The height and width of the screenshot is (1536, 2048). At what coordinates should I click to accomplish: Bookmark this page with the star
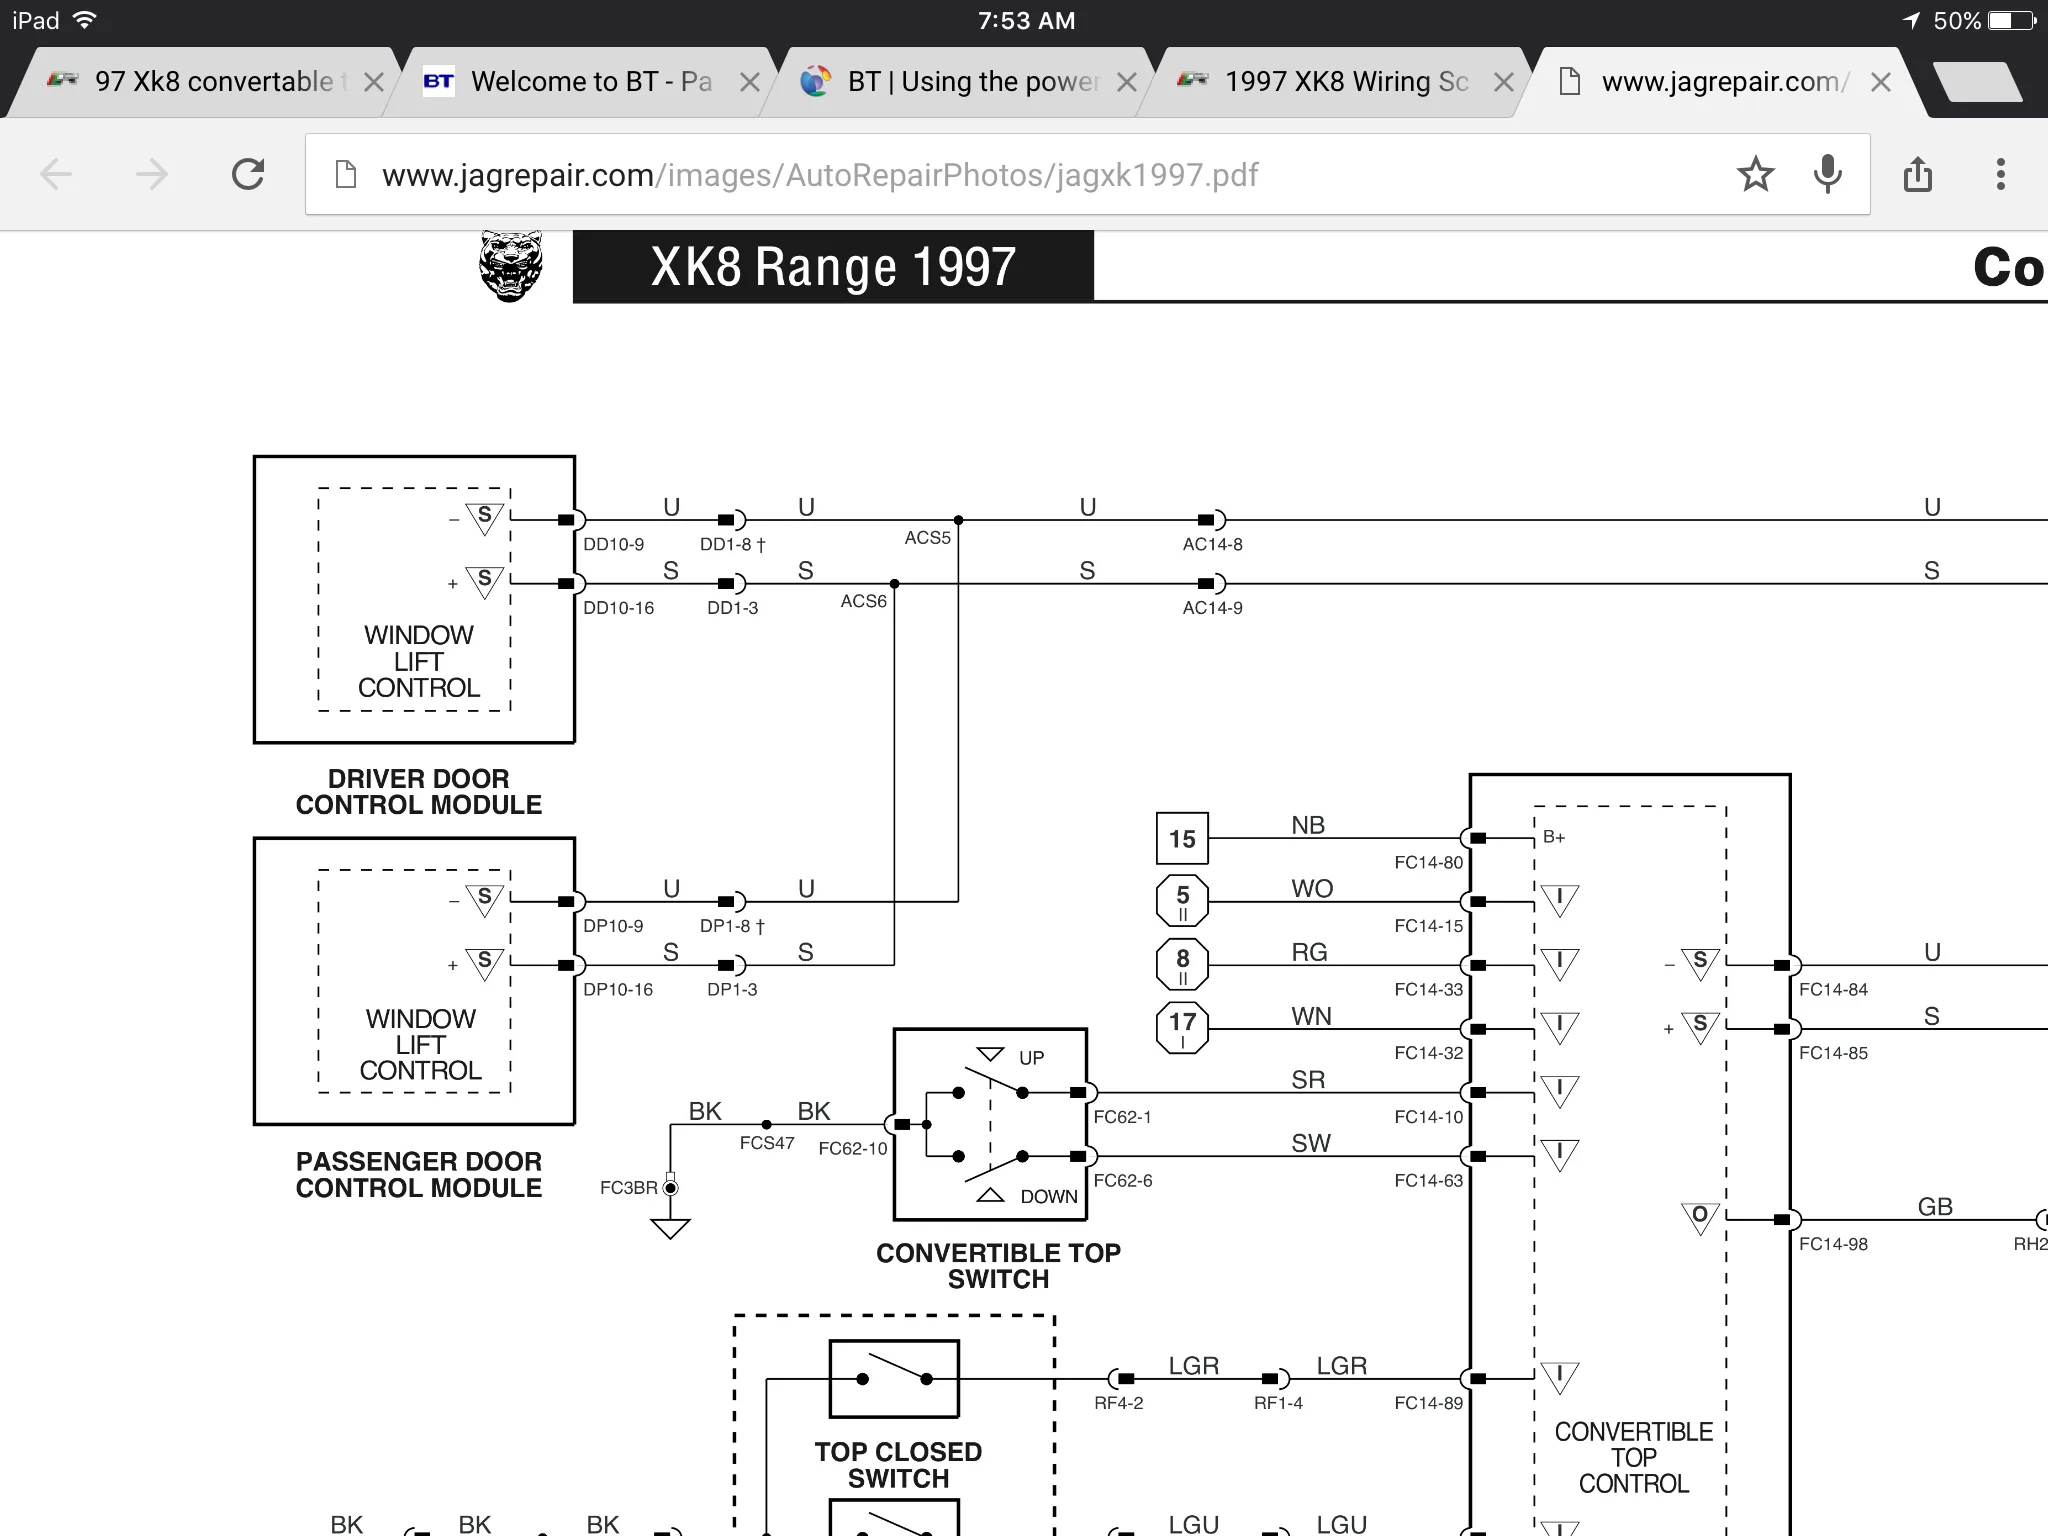coord(1755,174)
